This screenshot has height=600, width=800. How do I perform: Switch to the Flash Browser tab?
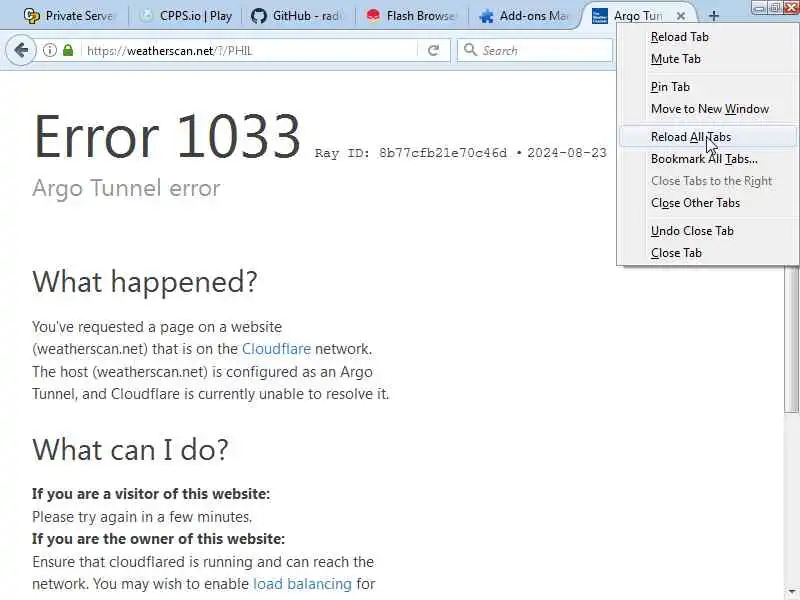coord(411,16)
